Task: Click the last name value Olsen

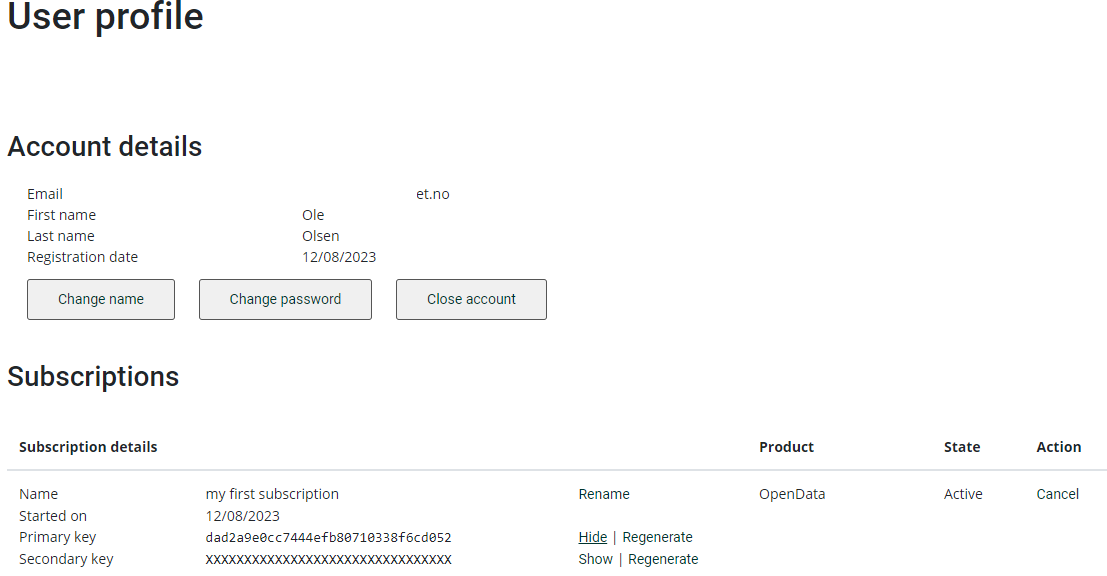Action: point(321,236)
